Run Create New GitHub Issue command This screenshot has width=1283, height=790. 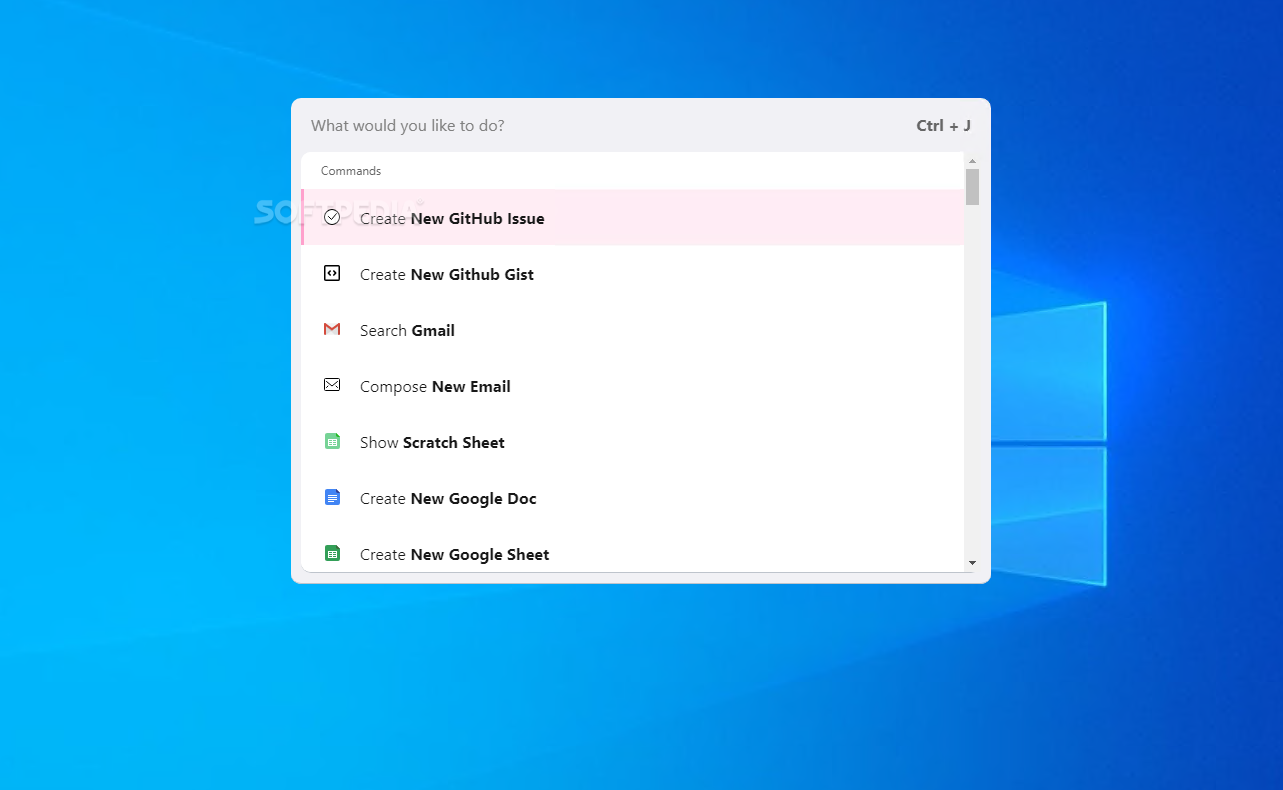(633, 218)
